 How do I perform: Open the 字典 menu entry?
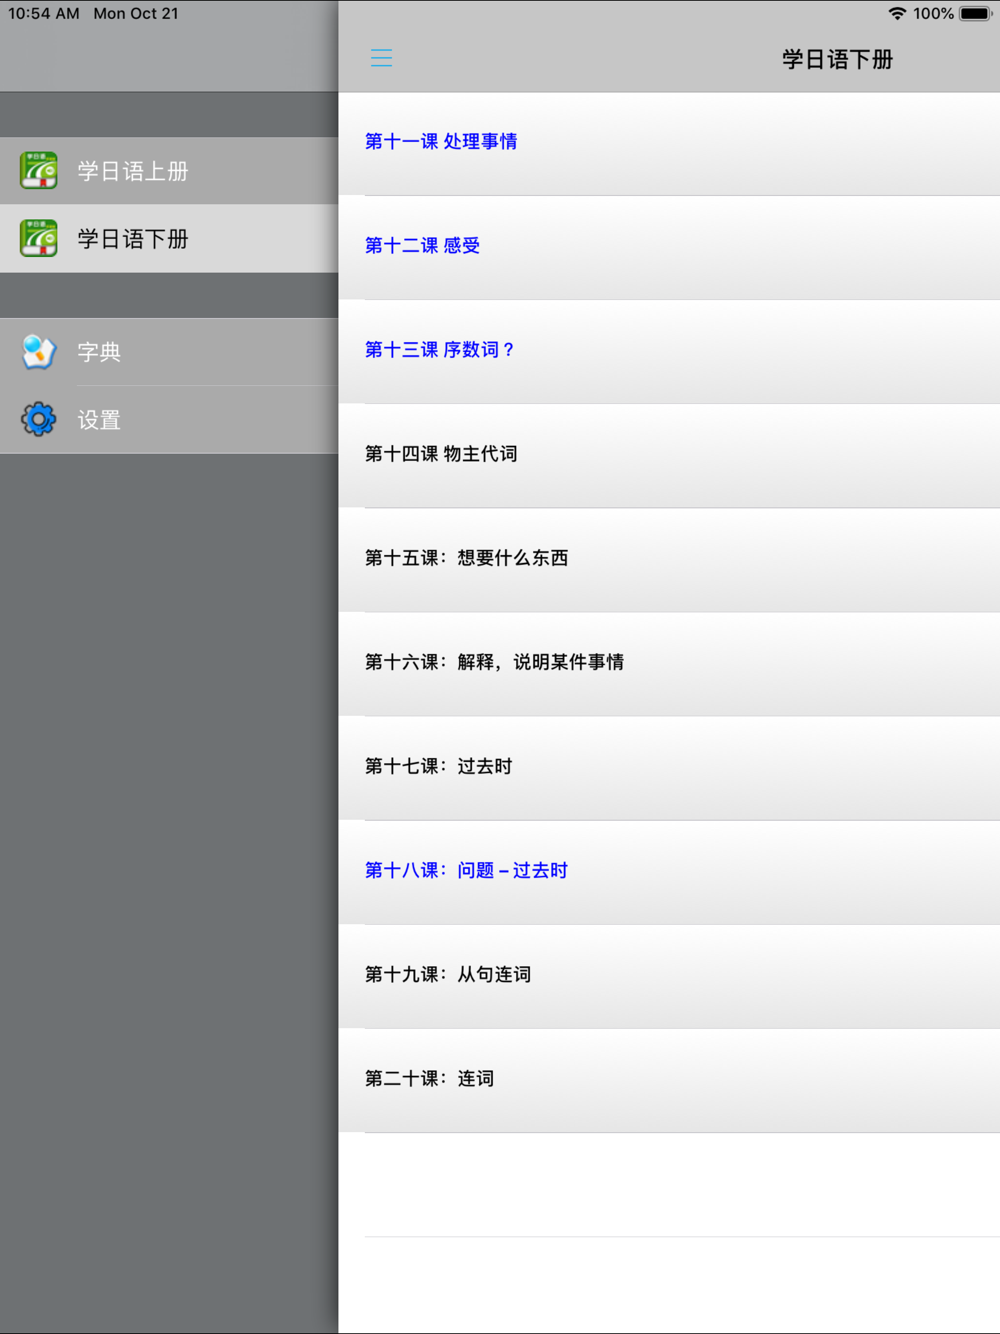(x=169, y=352)
